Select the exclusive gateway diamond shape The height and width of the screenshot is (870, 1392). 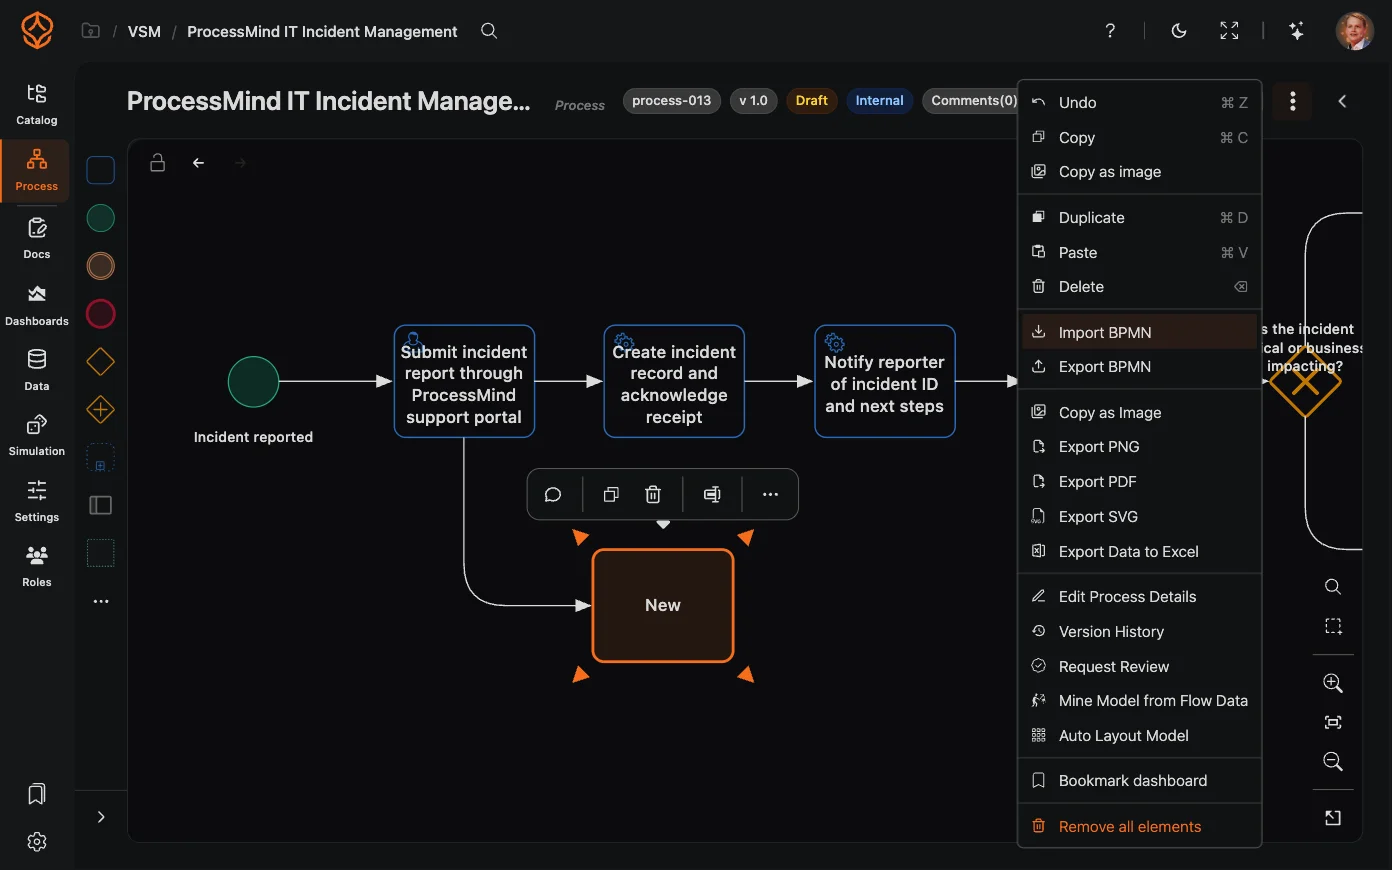[101, 362]
